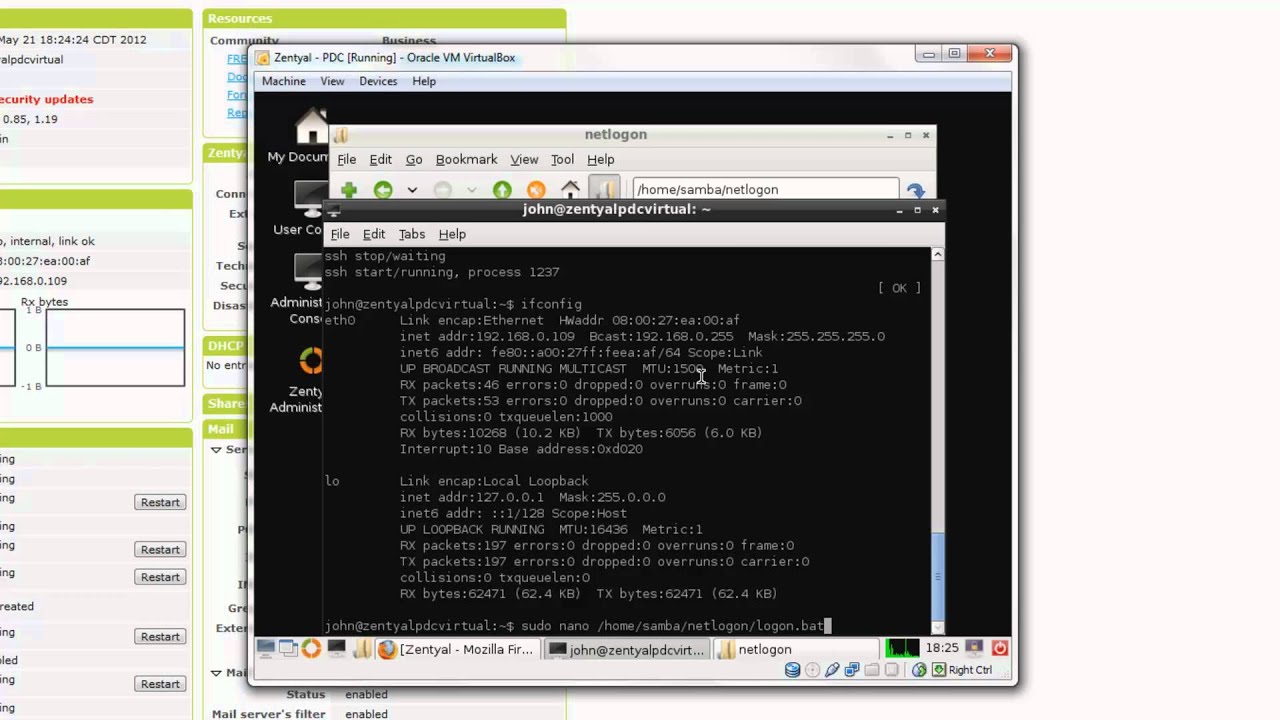Click the 18:25 clock in guest panel
1280x720 pixels.
[942, 648]
